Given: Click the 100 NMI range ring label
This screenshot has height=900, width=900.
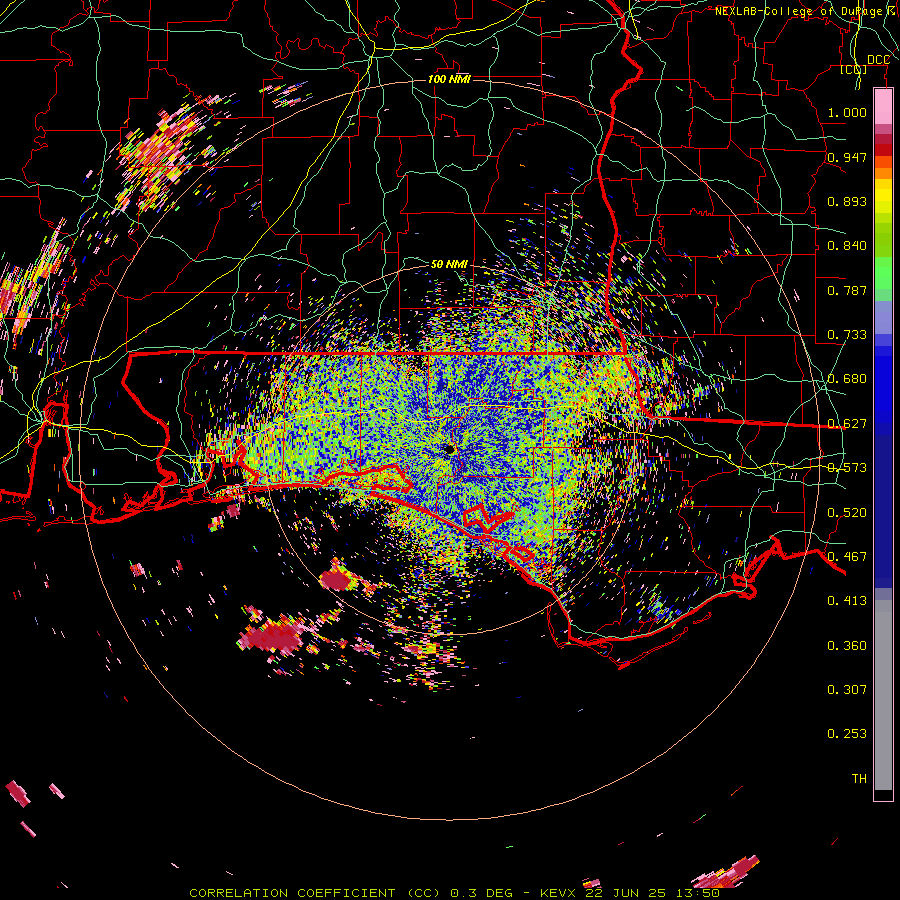Looking at the screenshot, I should (449, 79).
